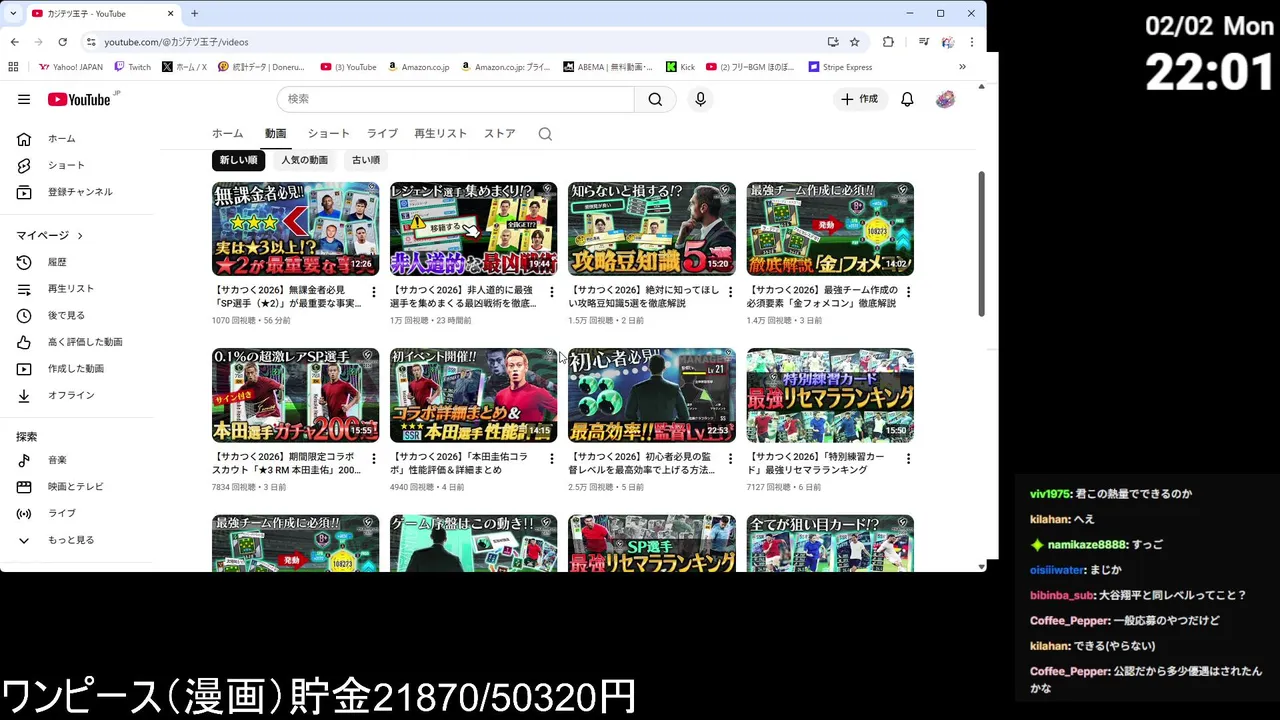The image size is (1280, 720).
Task: Switch to channel ホーム tab
Action: 227,134
